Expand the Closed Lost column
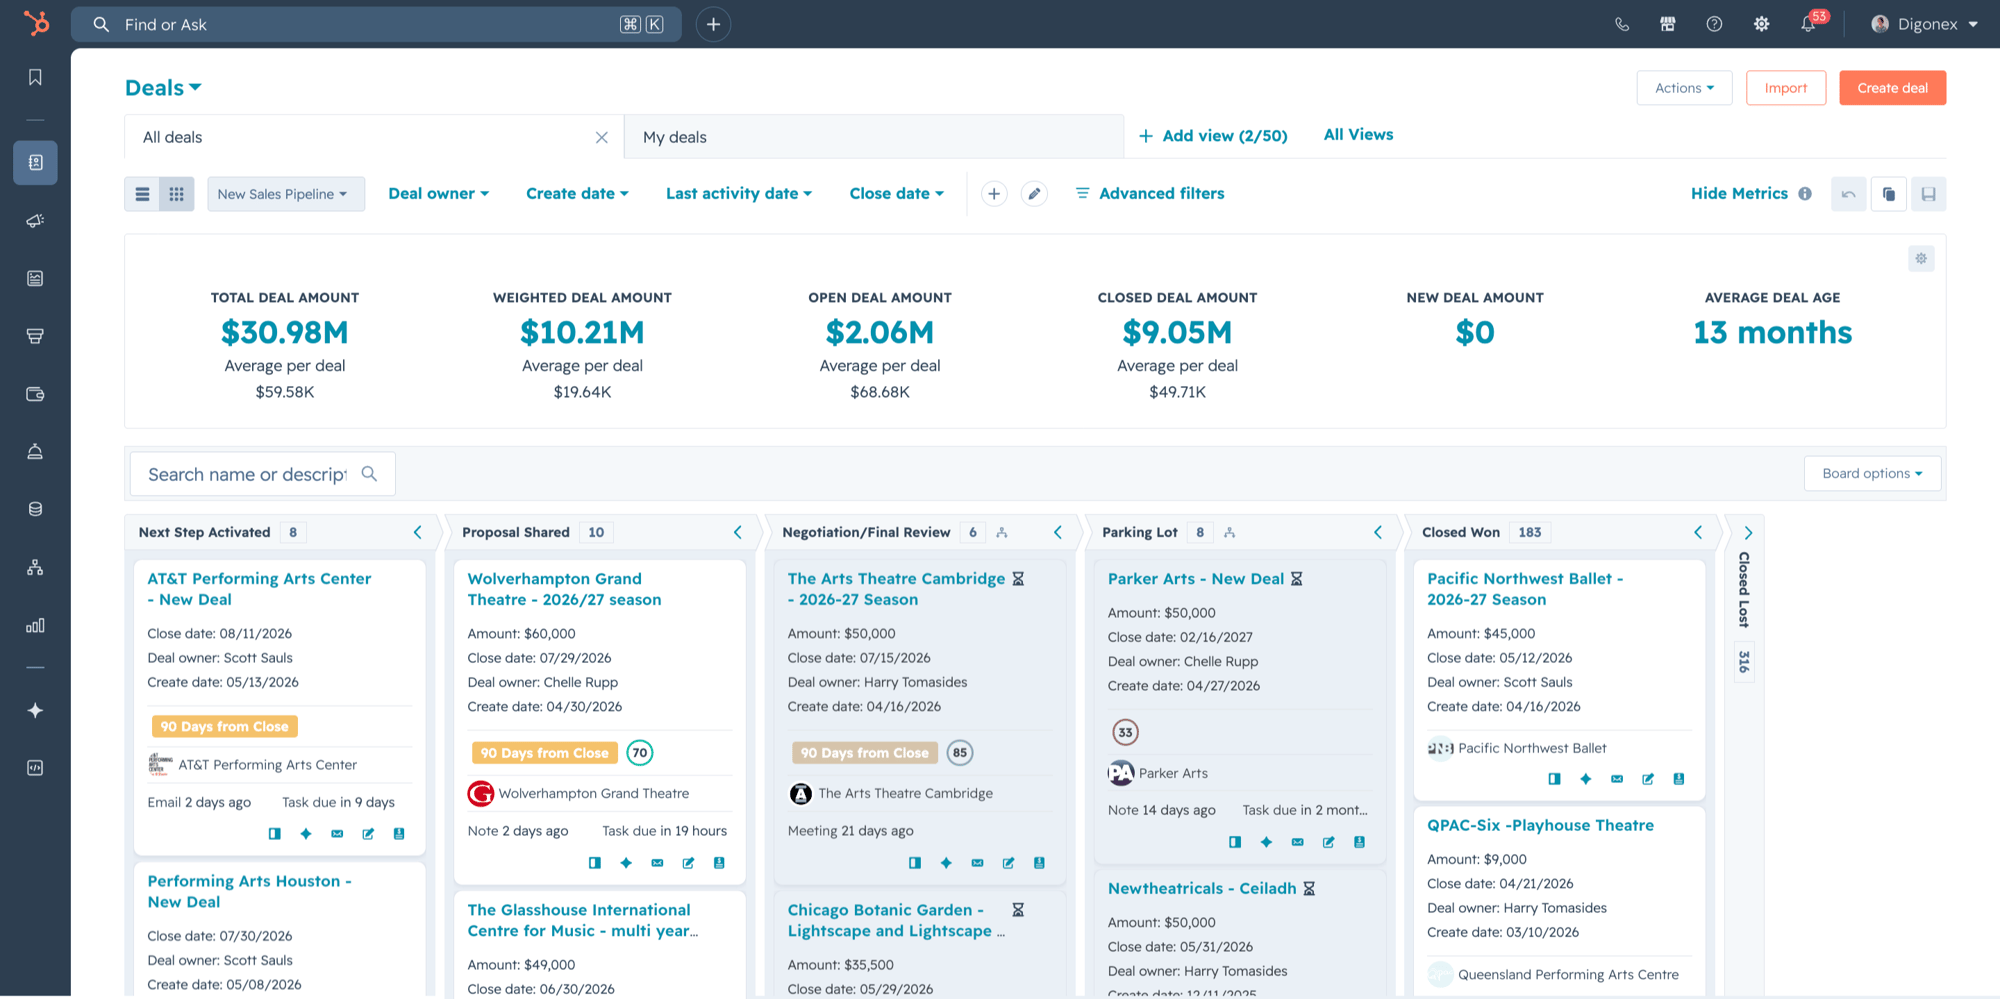 tap(1748, 533)
